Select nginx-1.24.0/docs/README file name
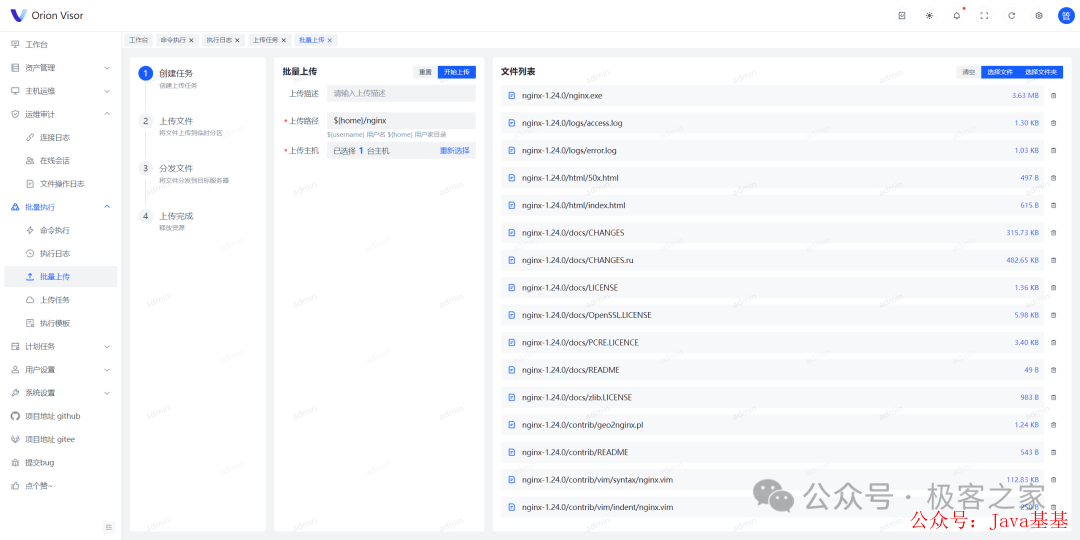Screen dimensions: 1080x540 [x=571, y=371]
